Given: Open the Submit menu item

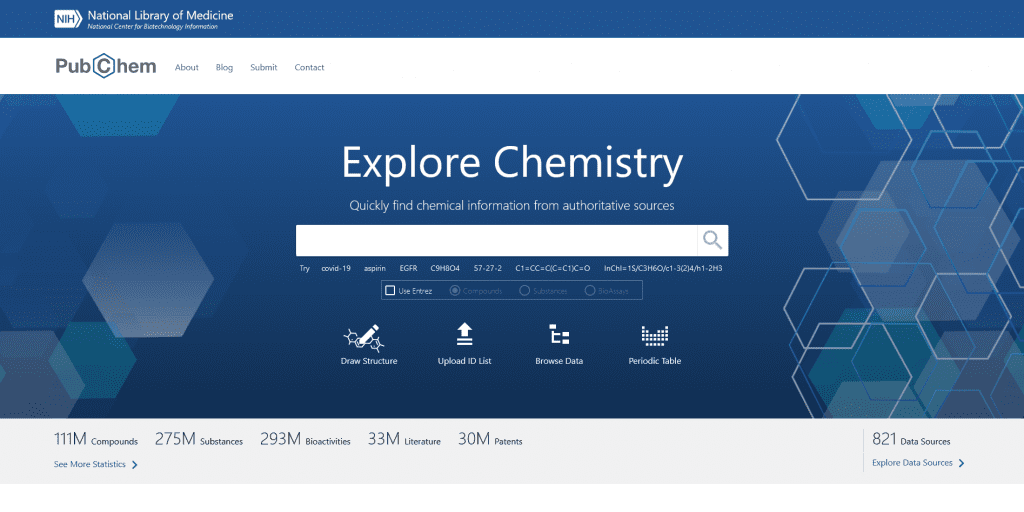Looking at the screenshot, I should click(x=264, y=67).
